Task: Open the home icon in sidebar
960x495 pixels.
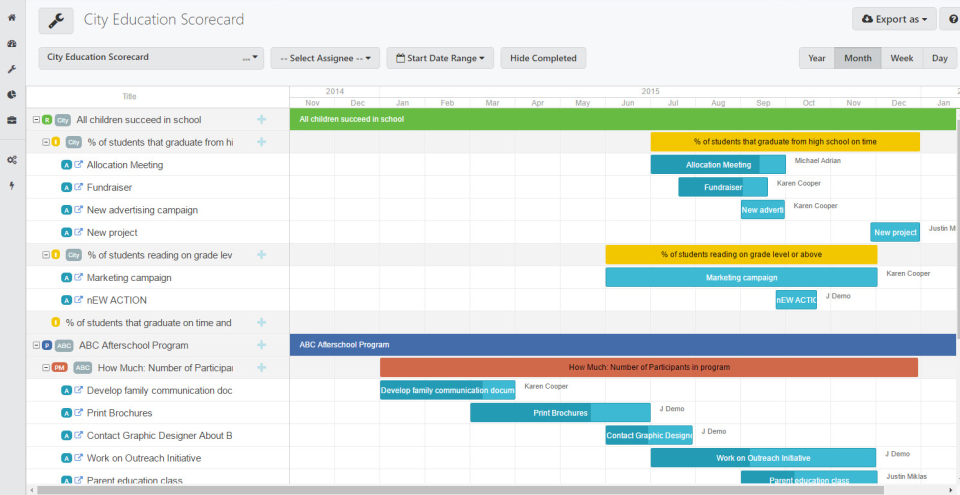Action: (12, 18)
